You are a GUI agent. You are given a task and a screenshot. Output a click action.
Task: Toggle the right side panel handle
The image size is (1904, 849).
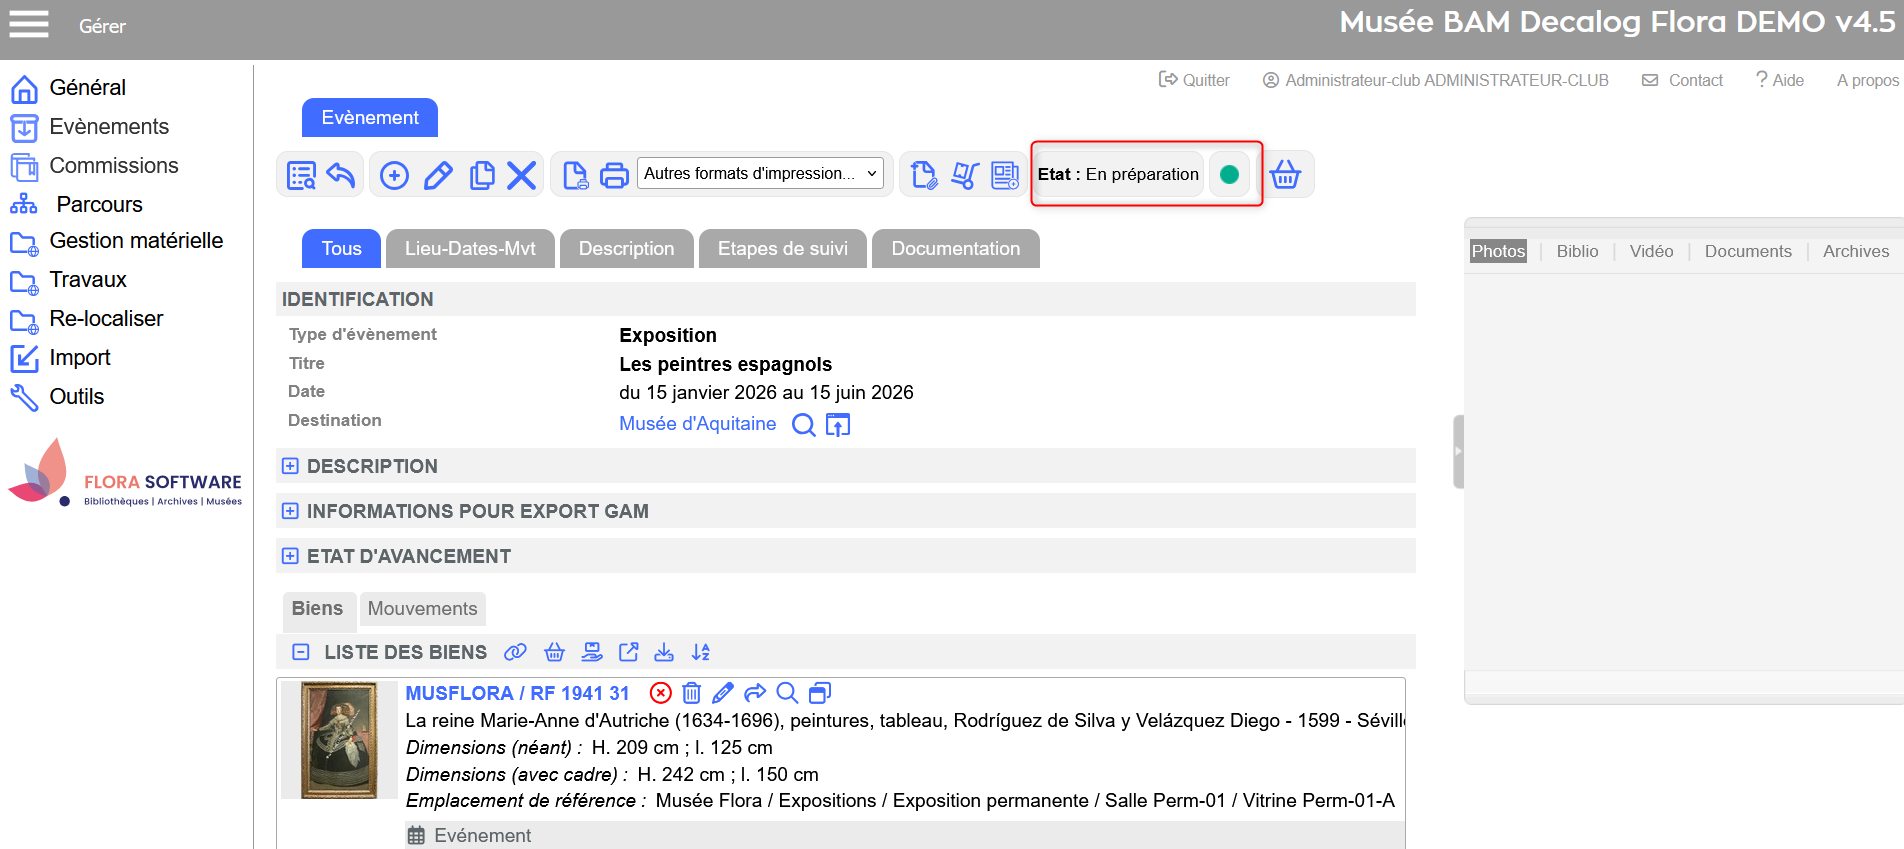pyautogui.click(x=1458, y=451)
